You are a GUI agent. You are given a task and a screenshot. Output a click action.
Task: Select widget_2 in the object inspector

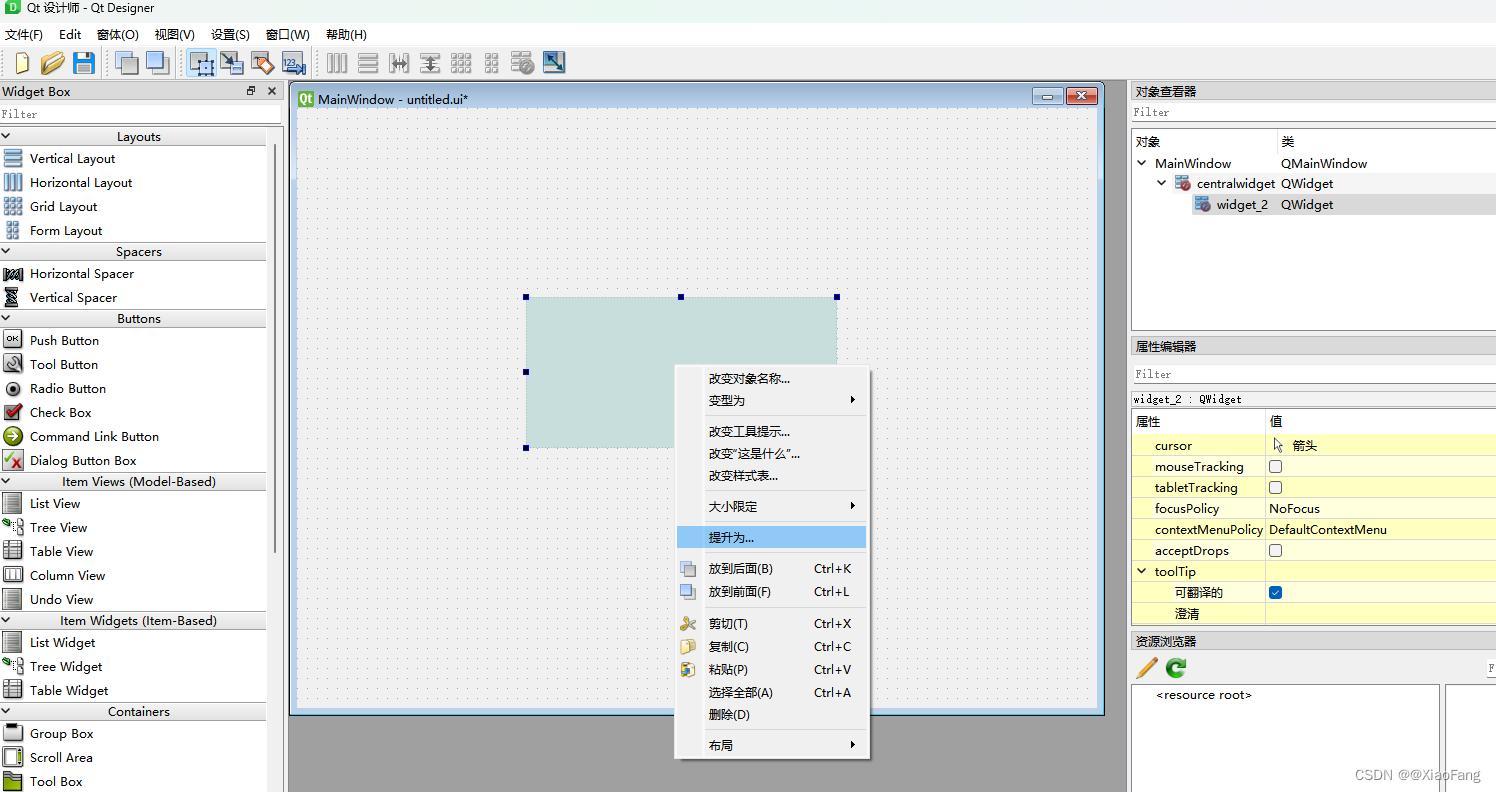(x=1242, y=204)
